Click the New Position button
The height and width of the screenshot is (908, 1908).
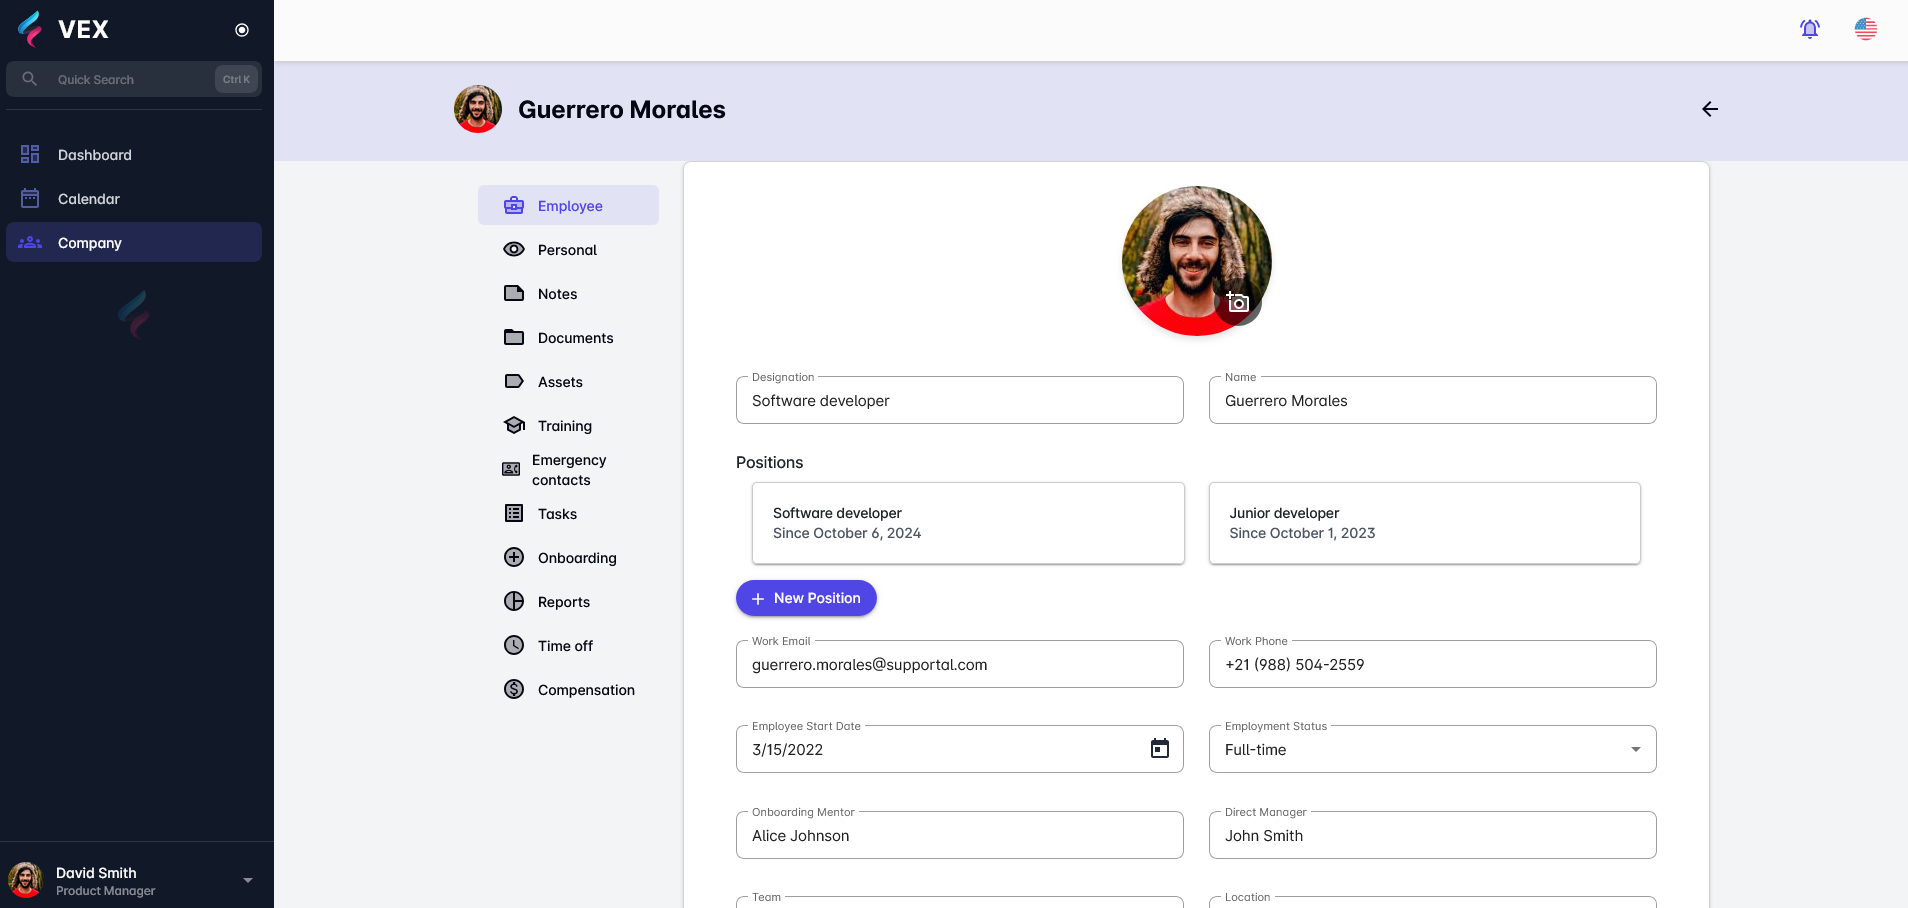pos(806,597)
